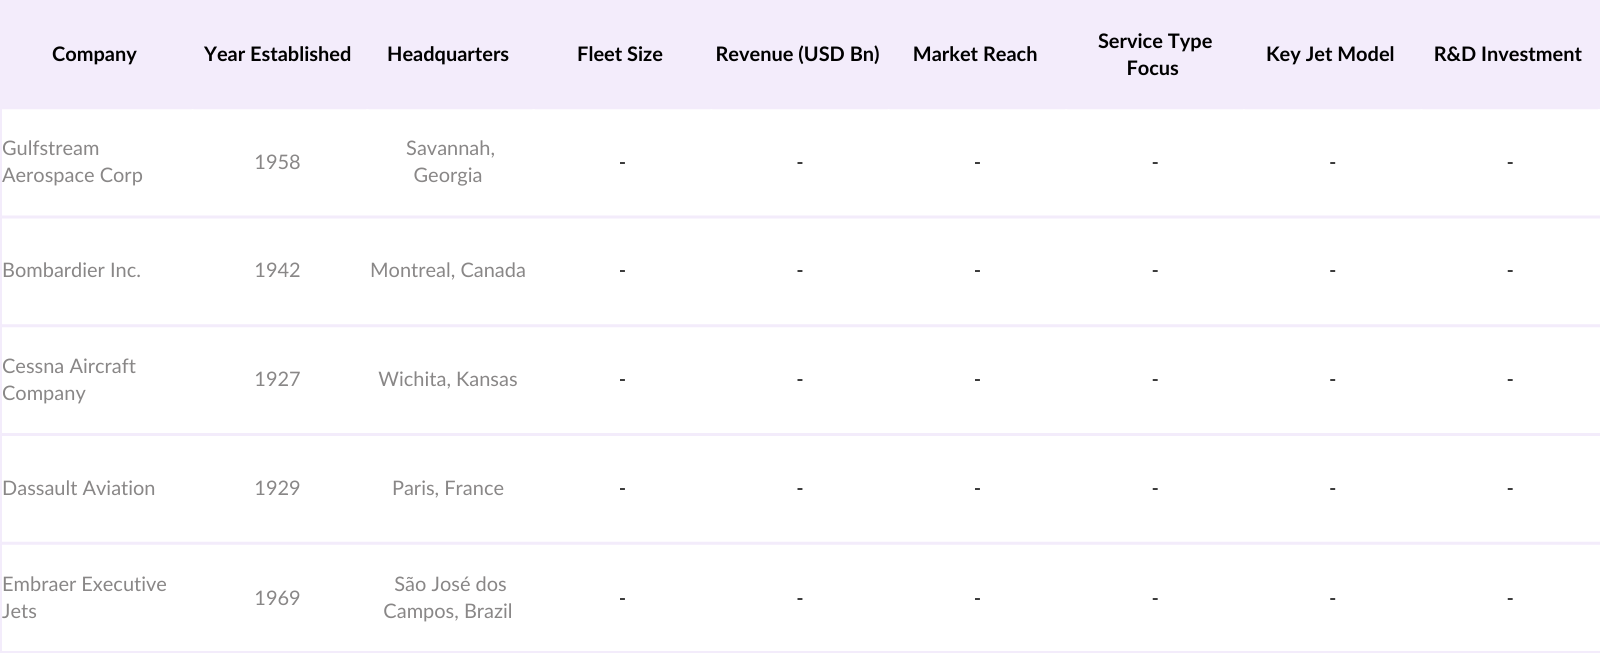Select the Key Jet Model header
Image resolution: width=1600 pixels, height=653 pixels.
coord(1329,54)
